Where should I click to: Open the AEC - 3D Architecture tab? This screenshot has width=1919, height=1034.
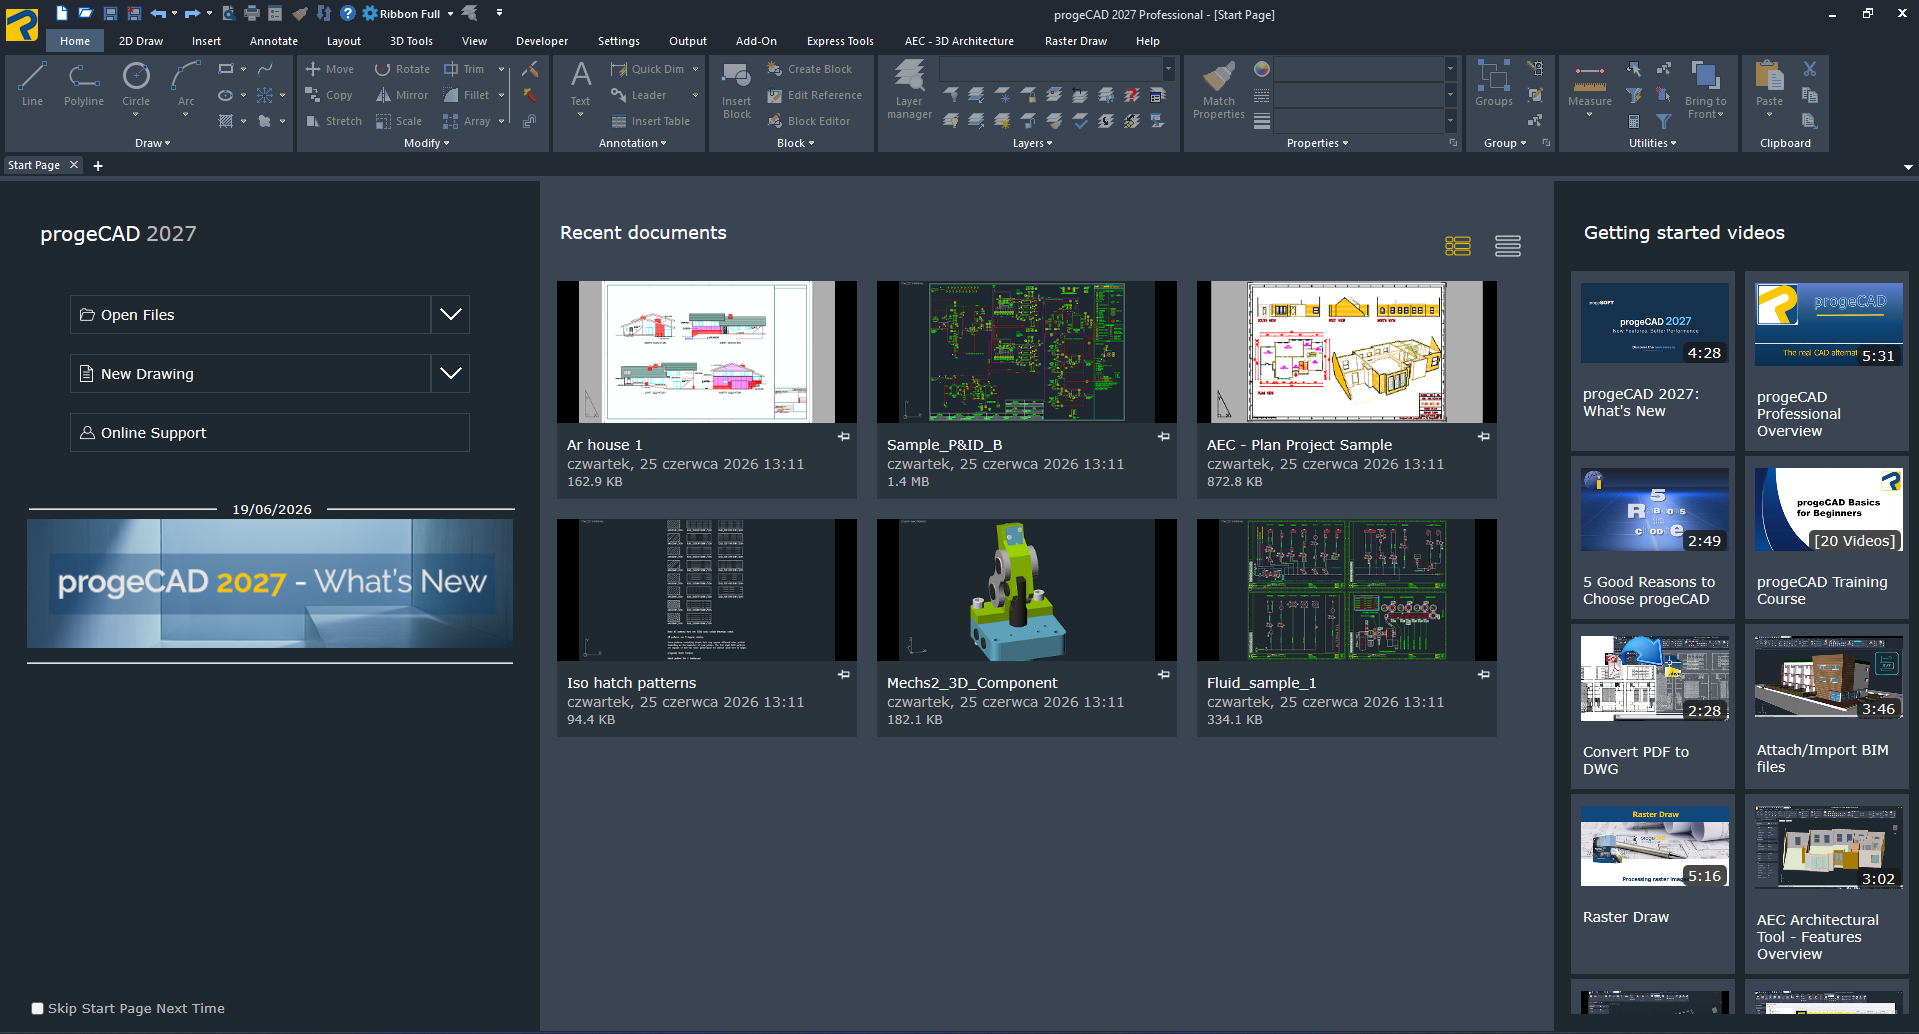pyautogui.click(x=959, y=41)
